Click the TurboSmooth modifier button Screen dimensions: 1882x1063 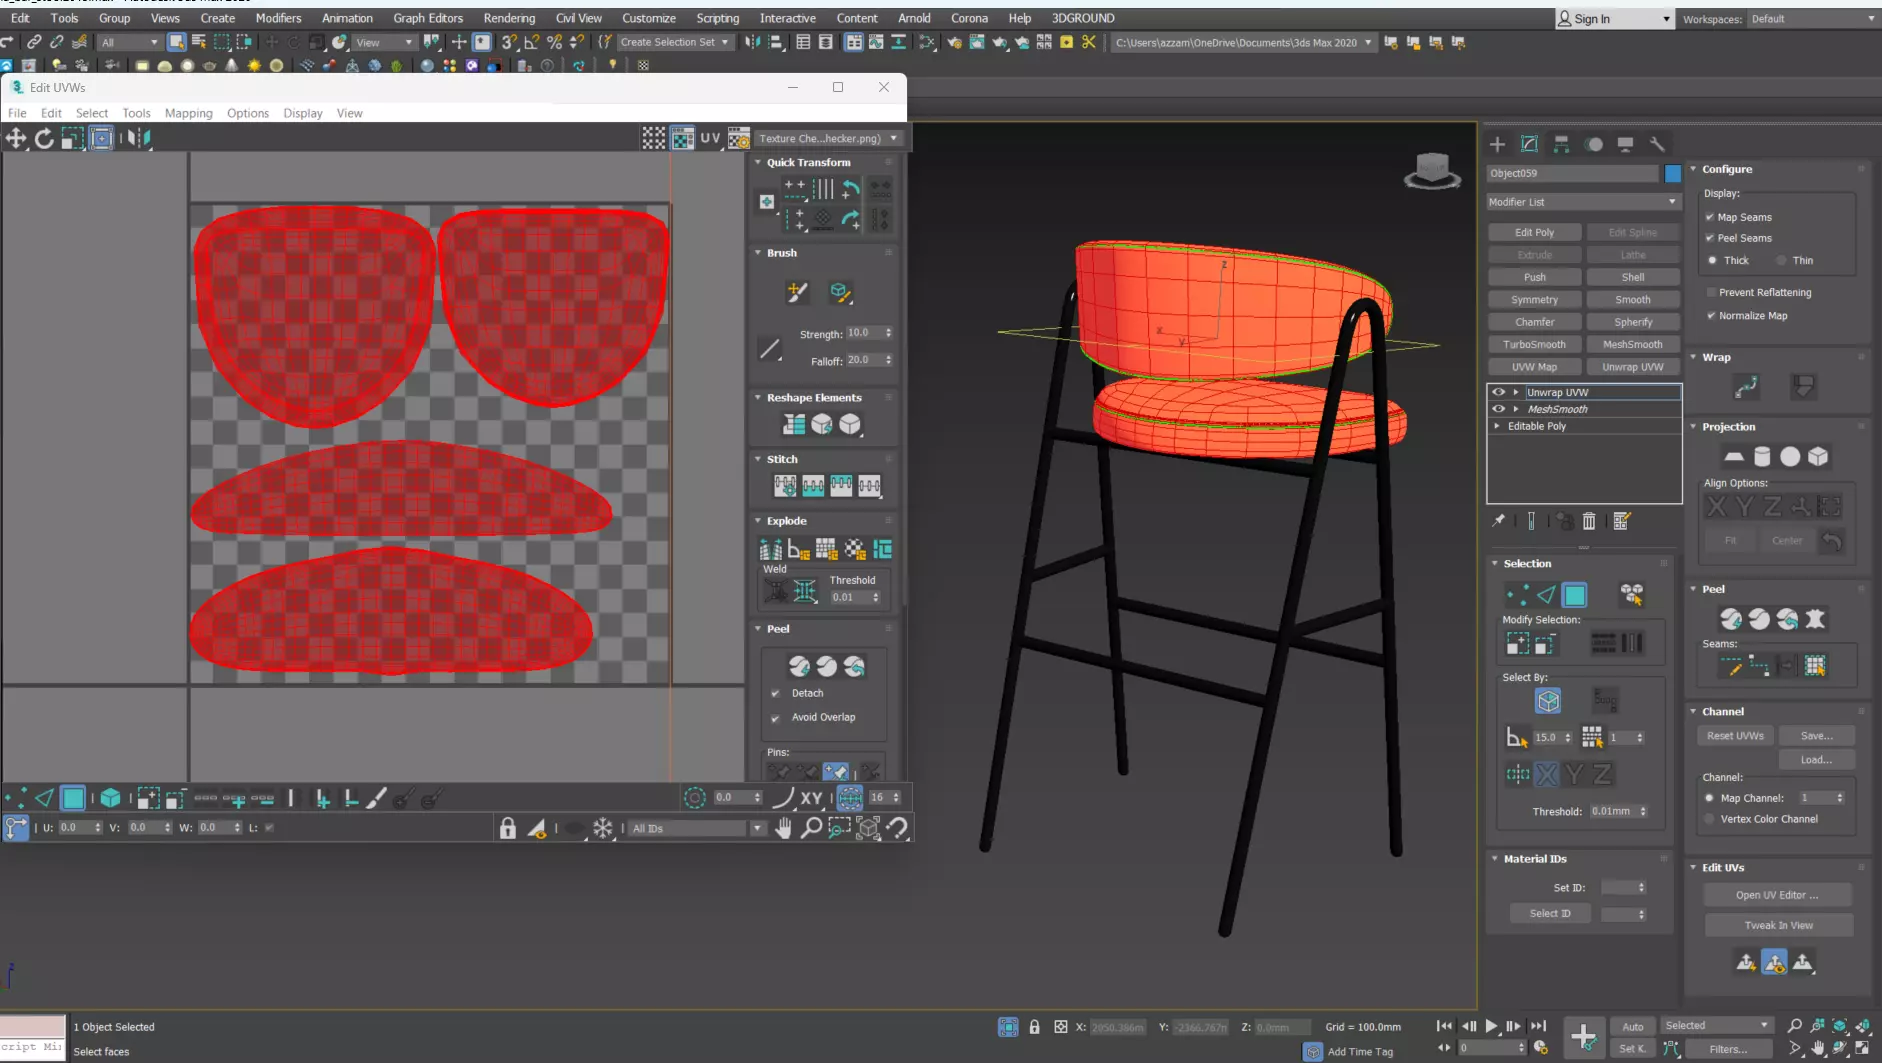pos(1534,344)
